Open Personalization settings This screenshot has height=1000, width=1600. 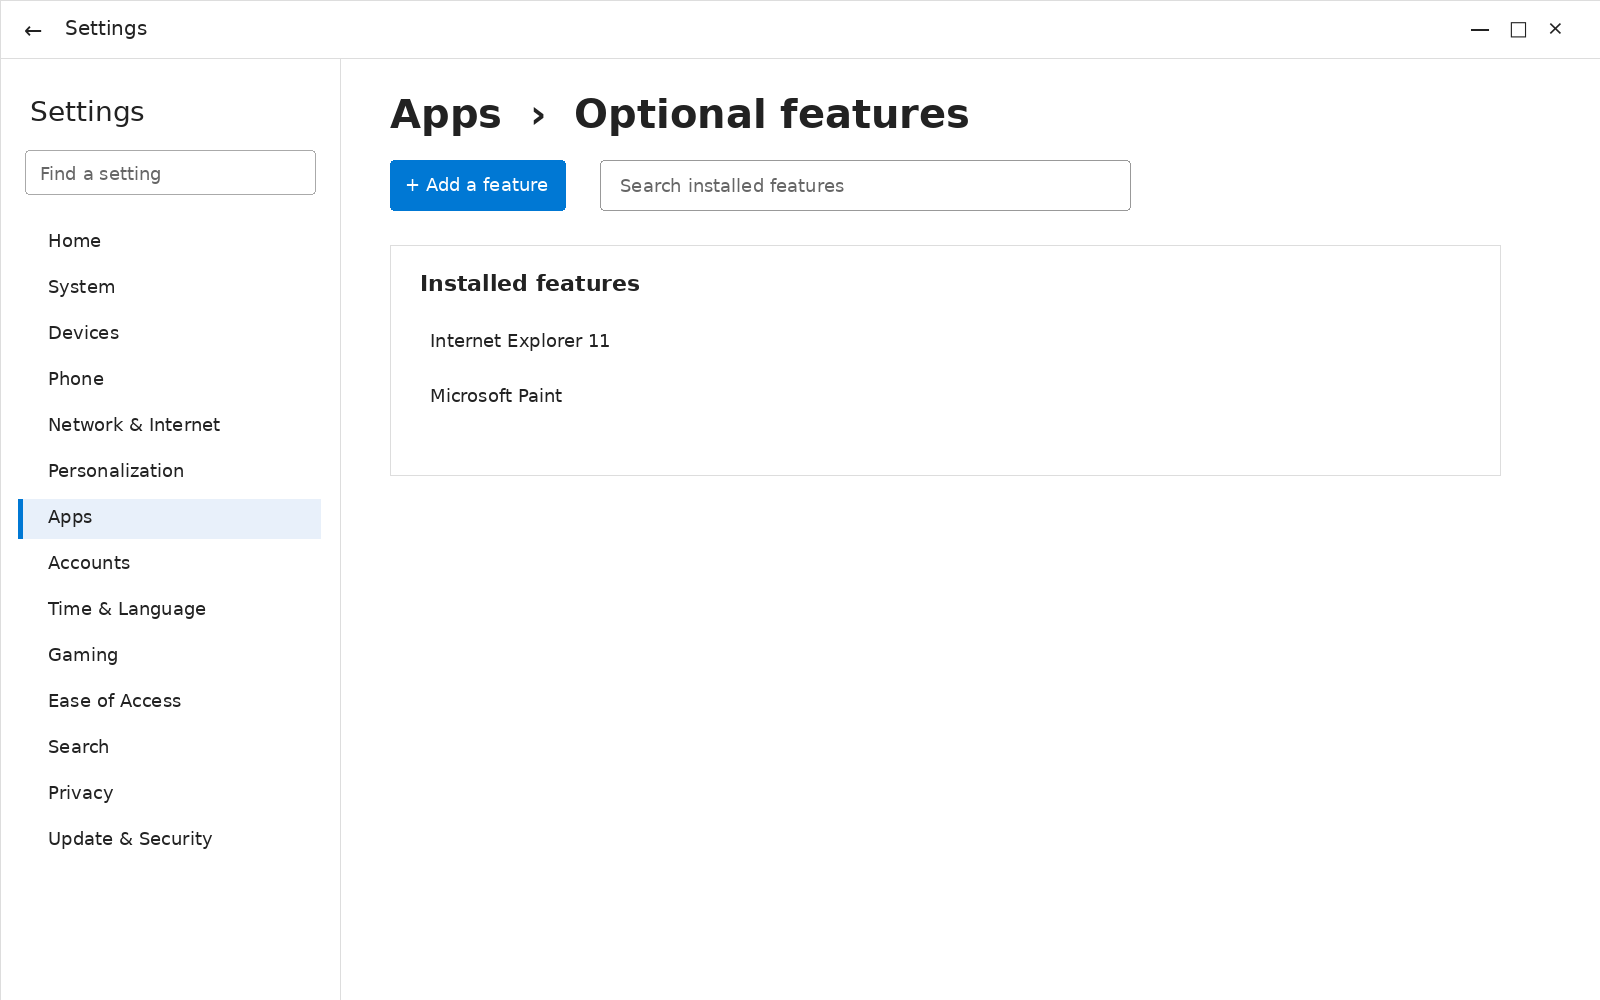click(x=170, y=471)
